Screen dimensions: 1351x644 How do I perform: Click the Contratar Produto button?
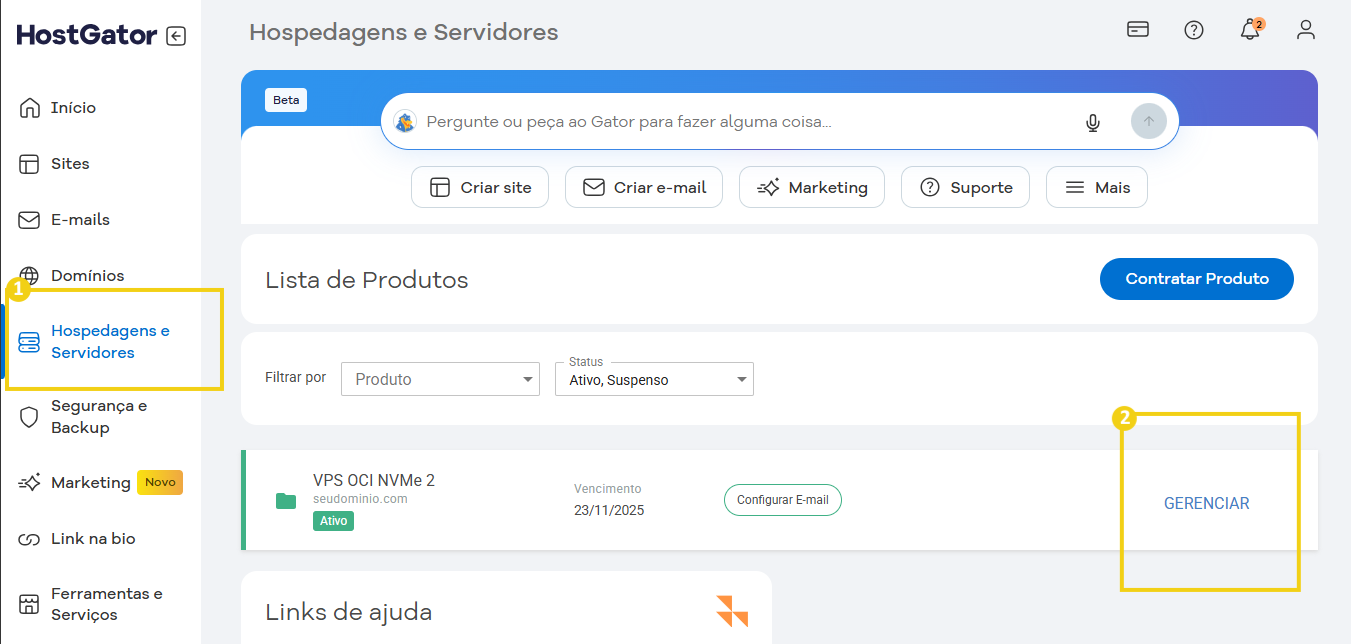click(x=1196, y=279)
